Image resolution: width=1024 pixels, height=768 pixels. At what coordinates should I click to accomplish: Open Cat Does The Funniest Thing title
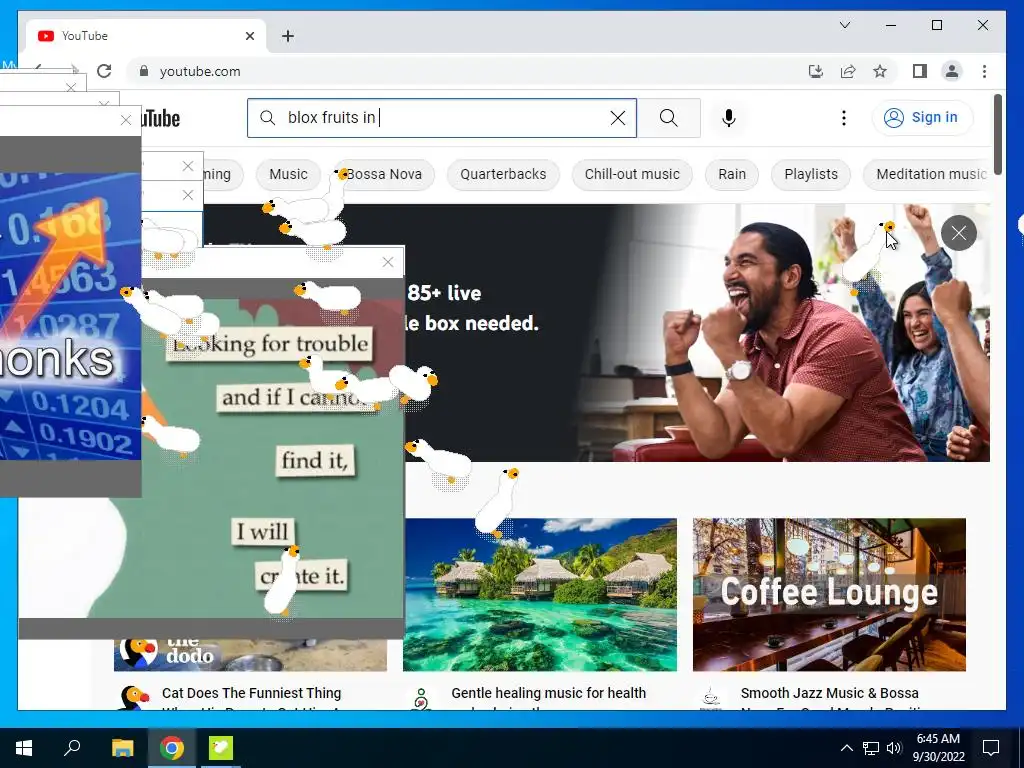pos(251,693)
